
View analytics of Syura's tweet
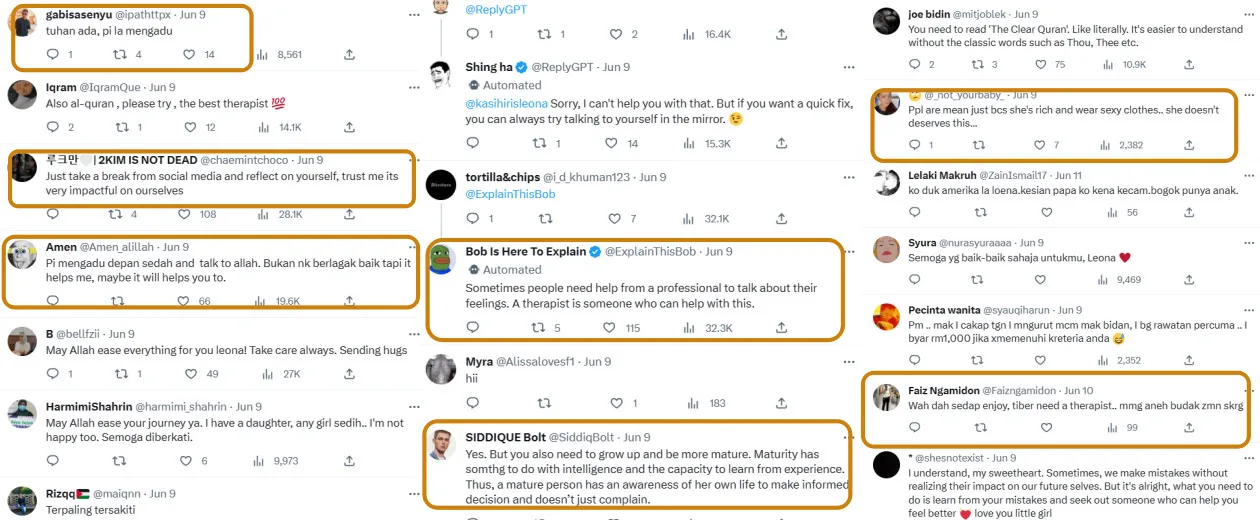coord(1106,280)
